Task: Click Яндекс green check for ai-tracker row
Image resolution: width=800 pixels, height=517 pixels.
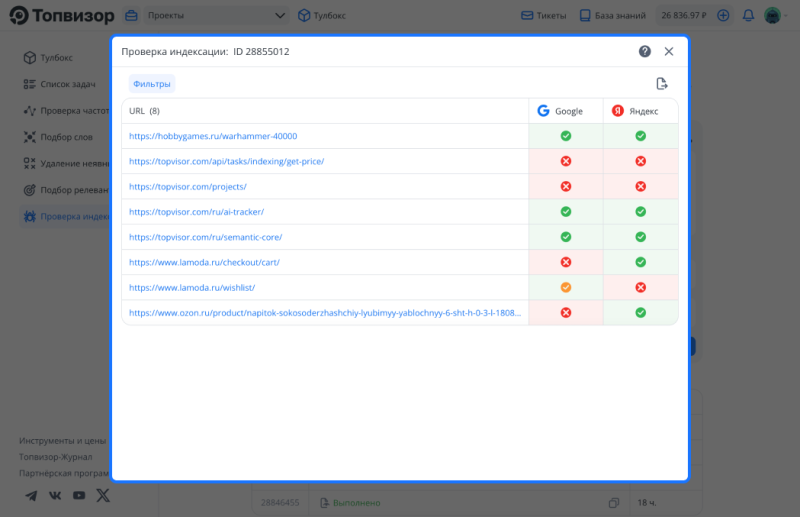Action: pos(641,212)
